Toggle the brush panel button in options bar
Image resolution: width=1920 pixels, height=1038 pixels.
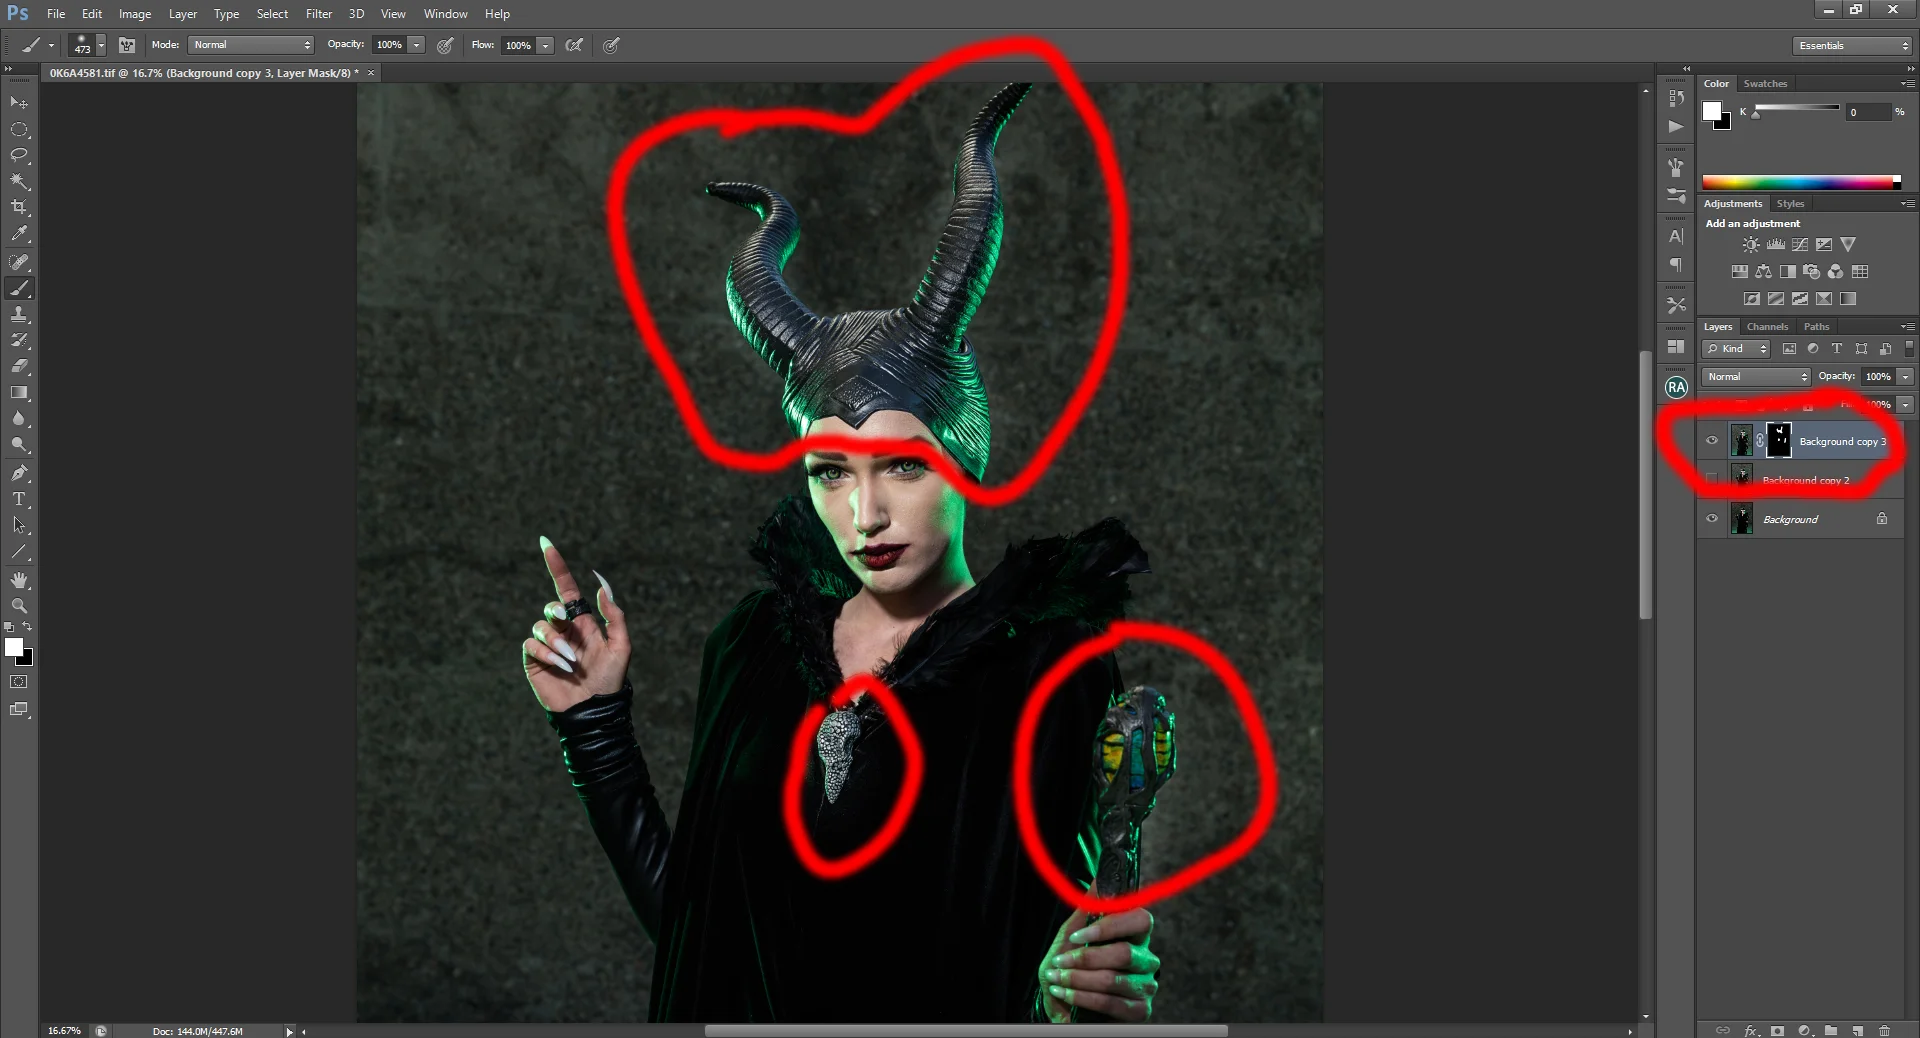click(127, 45)
